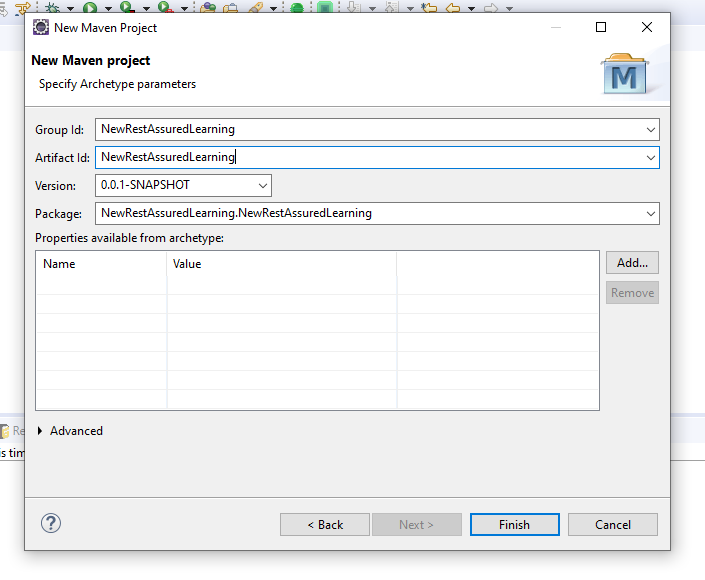This screenshot has height=580, width=705.
Task: Click the Previous Annotation toolbar icon
Action: click(392, 8)
